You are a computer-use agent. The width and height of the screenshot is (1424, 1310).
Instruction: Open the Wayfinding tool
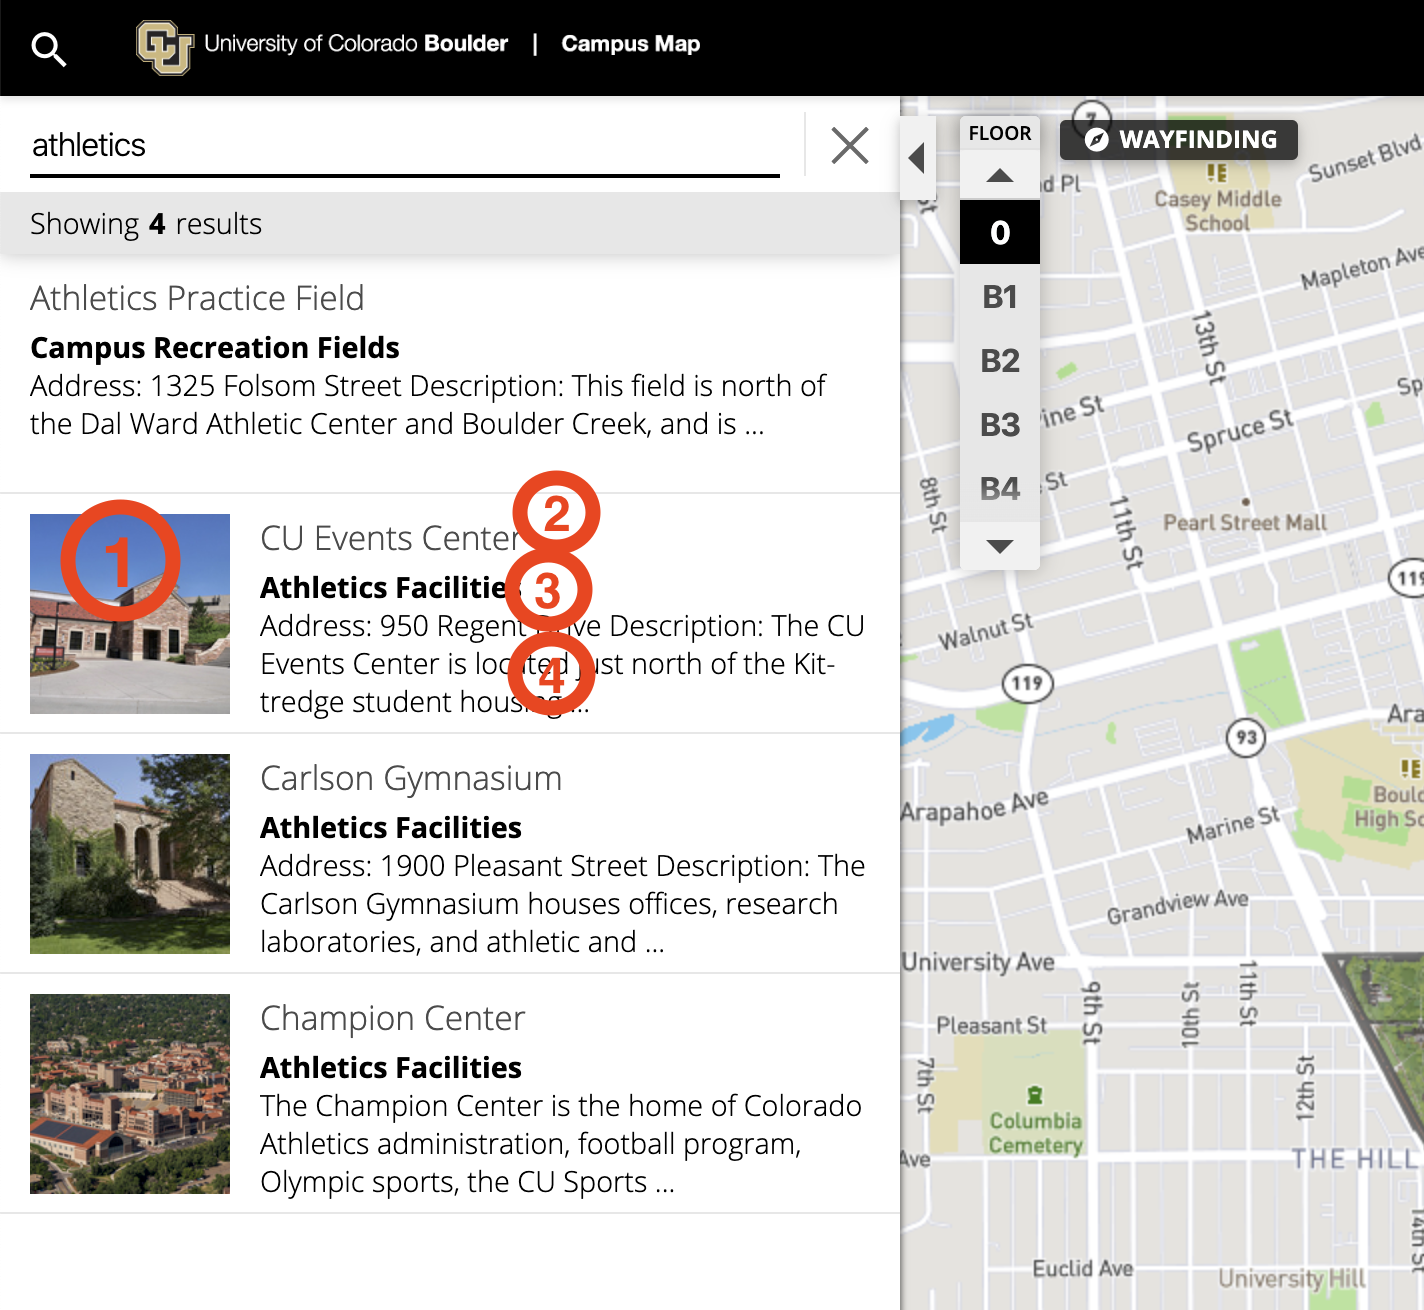pos(1179,140)
